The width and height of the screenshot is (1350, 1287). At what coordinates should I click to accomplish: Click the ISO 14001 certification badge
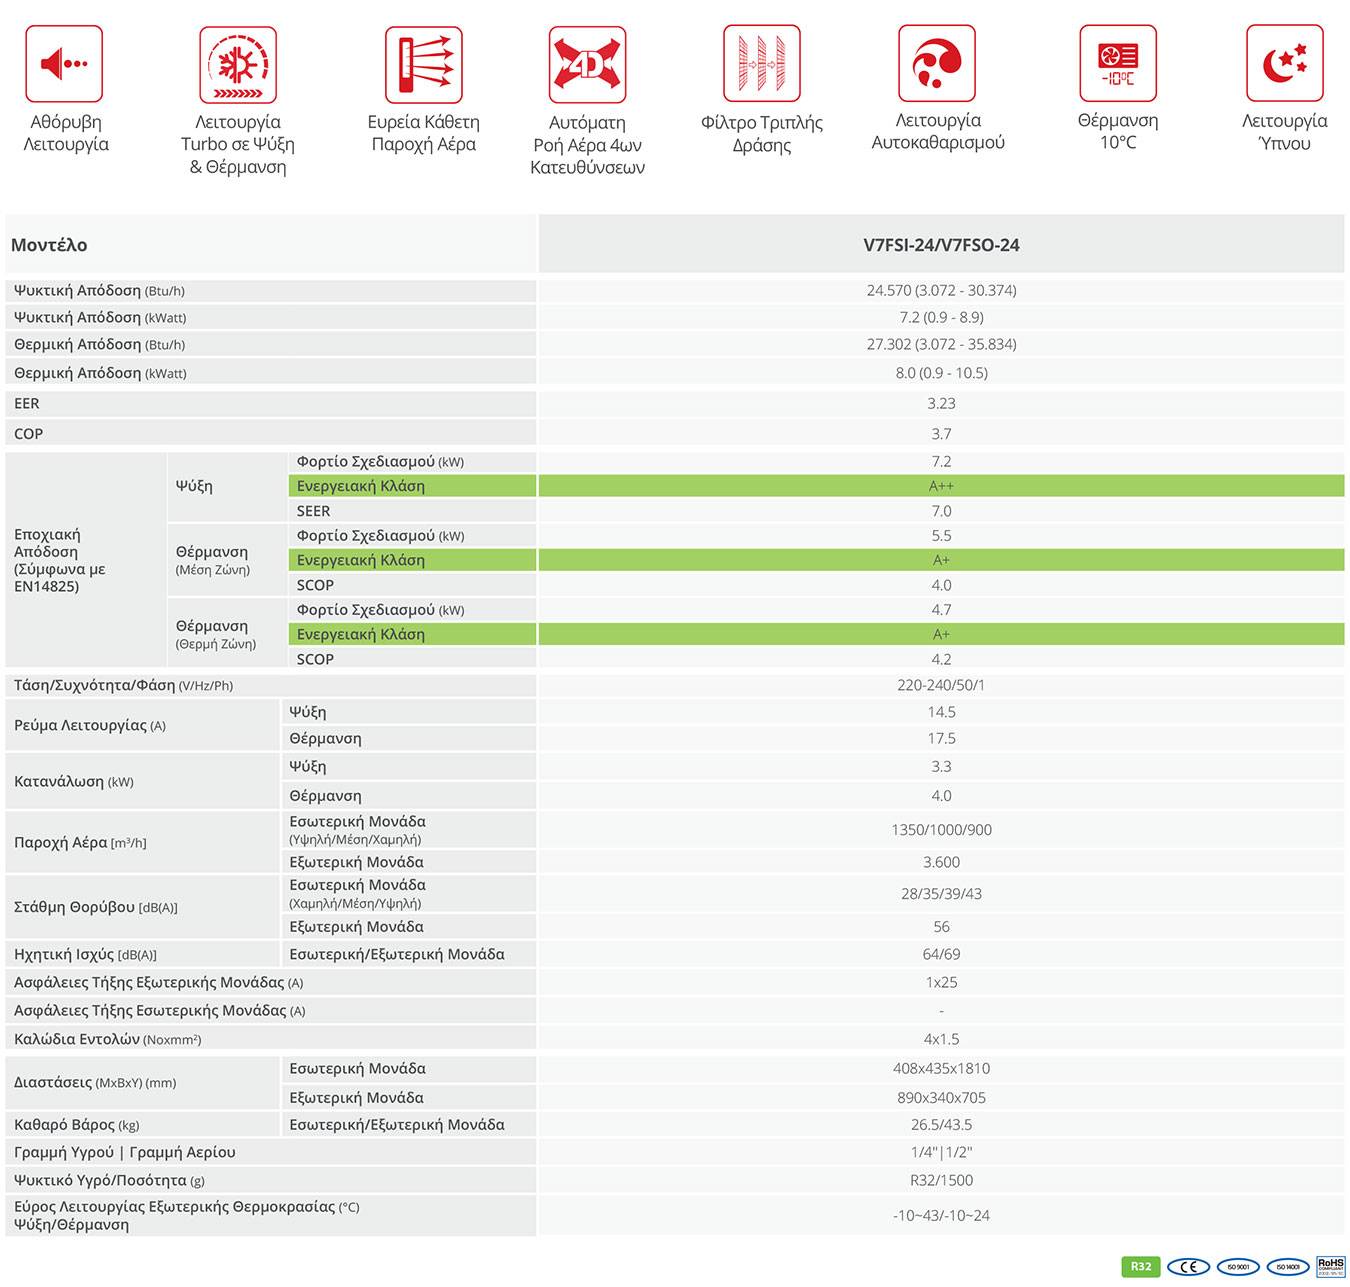point(1287,1267)
